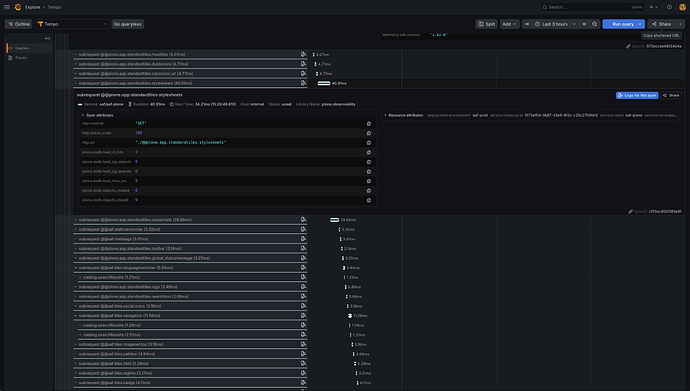Select Queries in the outline sidebar
This screenshot has height=391, width=690.
(29, 48)
